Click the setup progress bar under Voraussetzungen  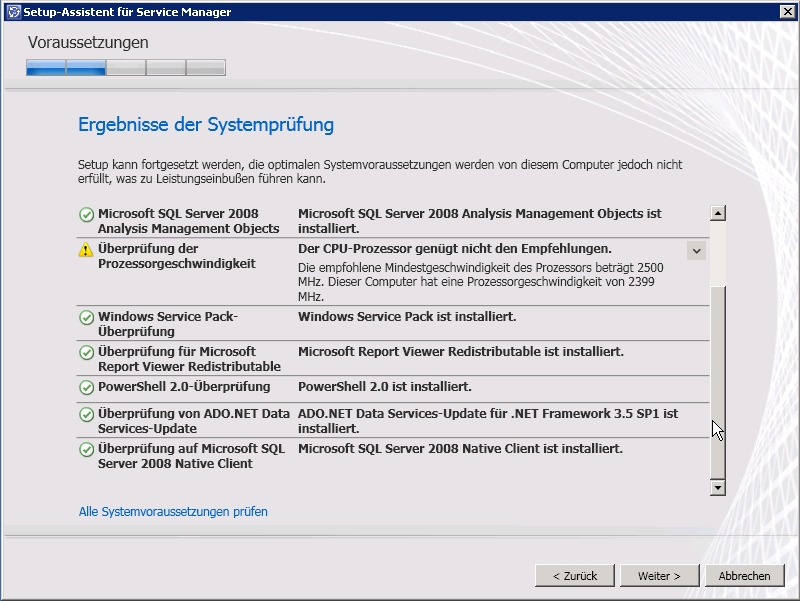pos(126,68)
